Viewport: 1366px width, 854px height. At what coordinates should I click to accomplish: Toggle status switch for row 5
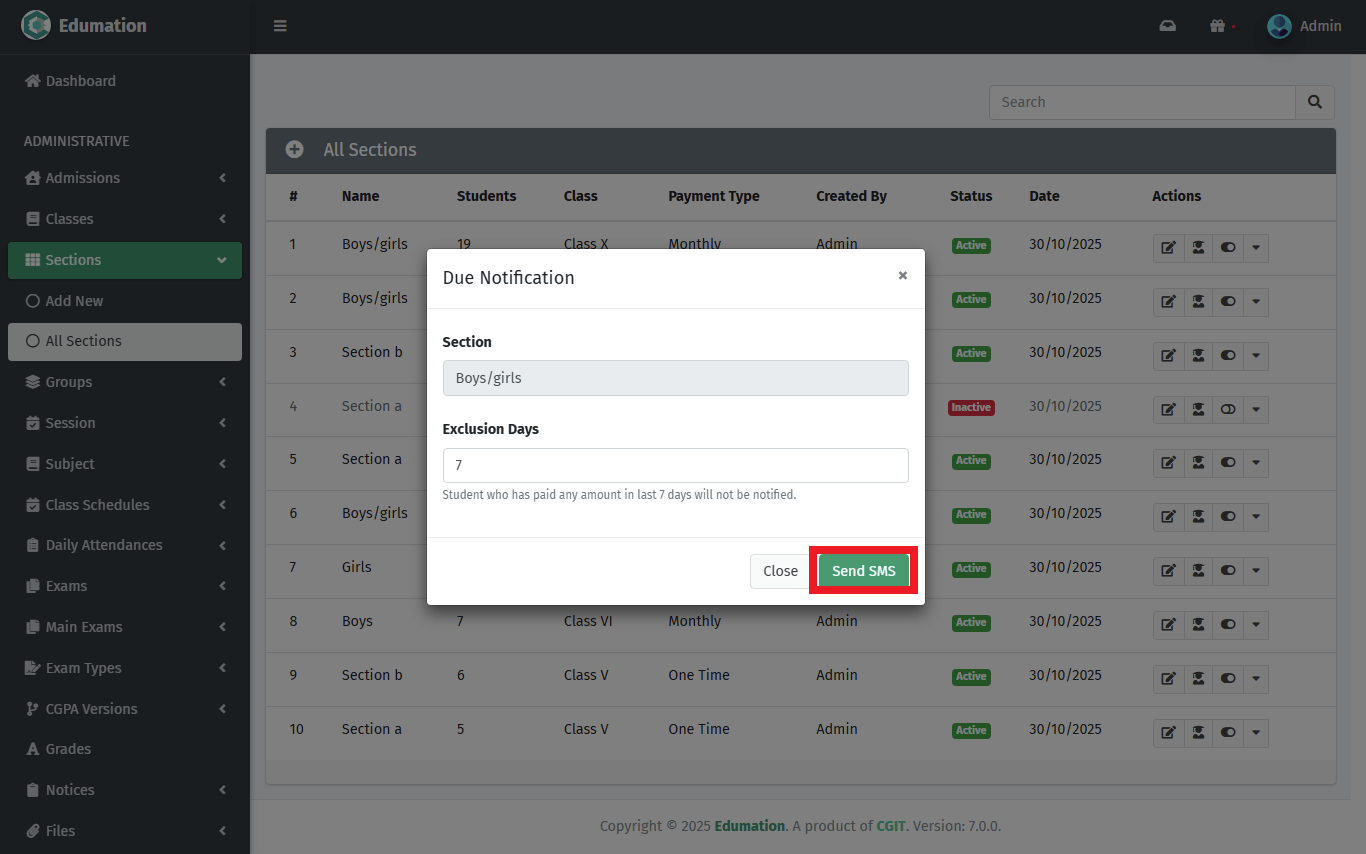(1228, 463)
